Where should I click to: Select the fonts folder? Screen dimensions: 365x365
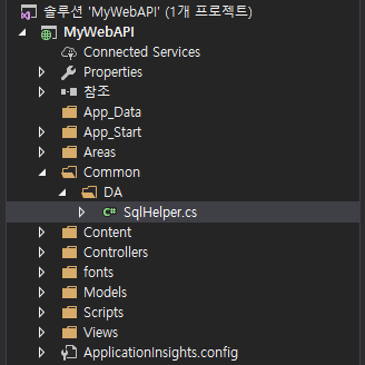tap(98, 272)
